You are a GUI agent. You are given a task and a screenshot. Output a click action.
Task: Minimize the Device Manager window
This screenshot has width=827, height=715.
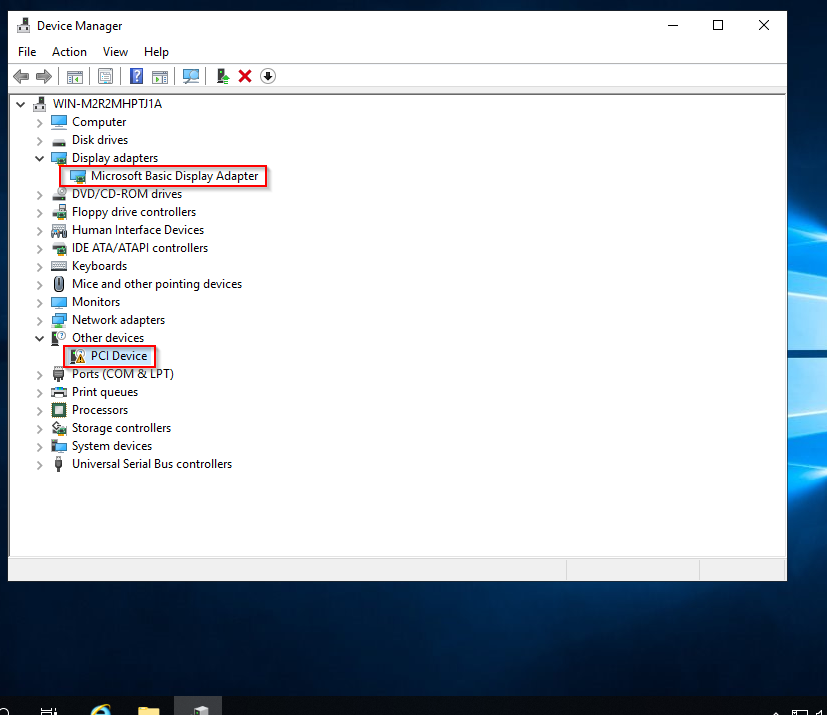pyautogui.click(x=673, y=25)
